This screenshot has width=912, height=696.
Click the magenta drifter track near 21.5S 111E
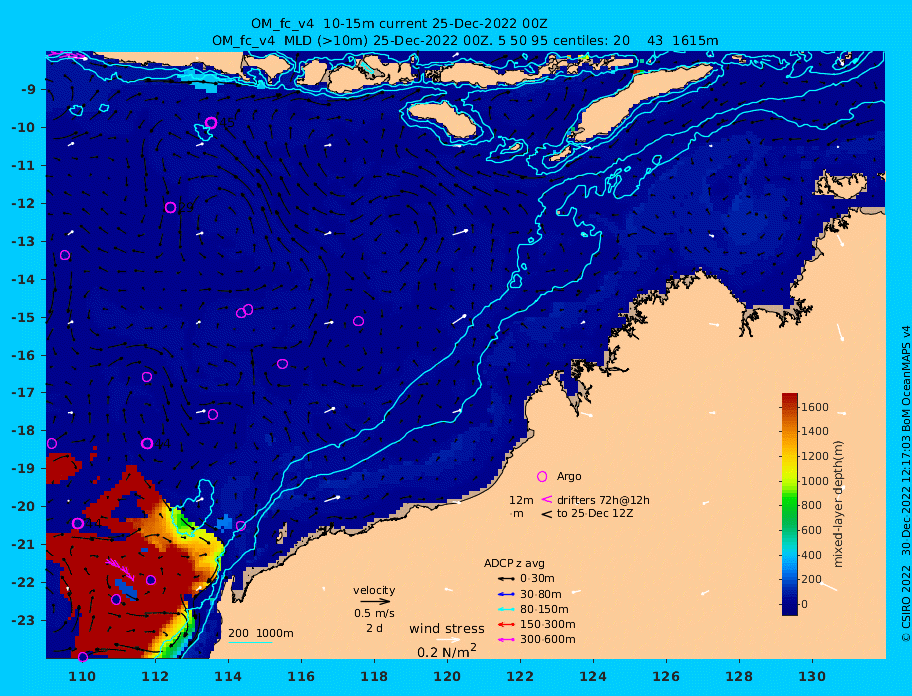pyautogui.click(x=120, y=568)
